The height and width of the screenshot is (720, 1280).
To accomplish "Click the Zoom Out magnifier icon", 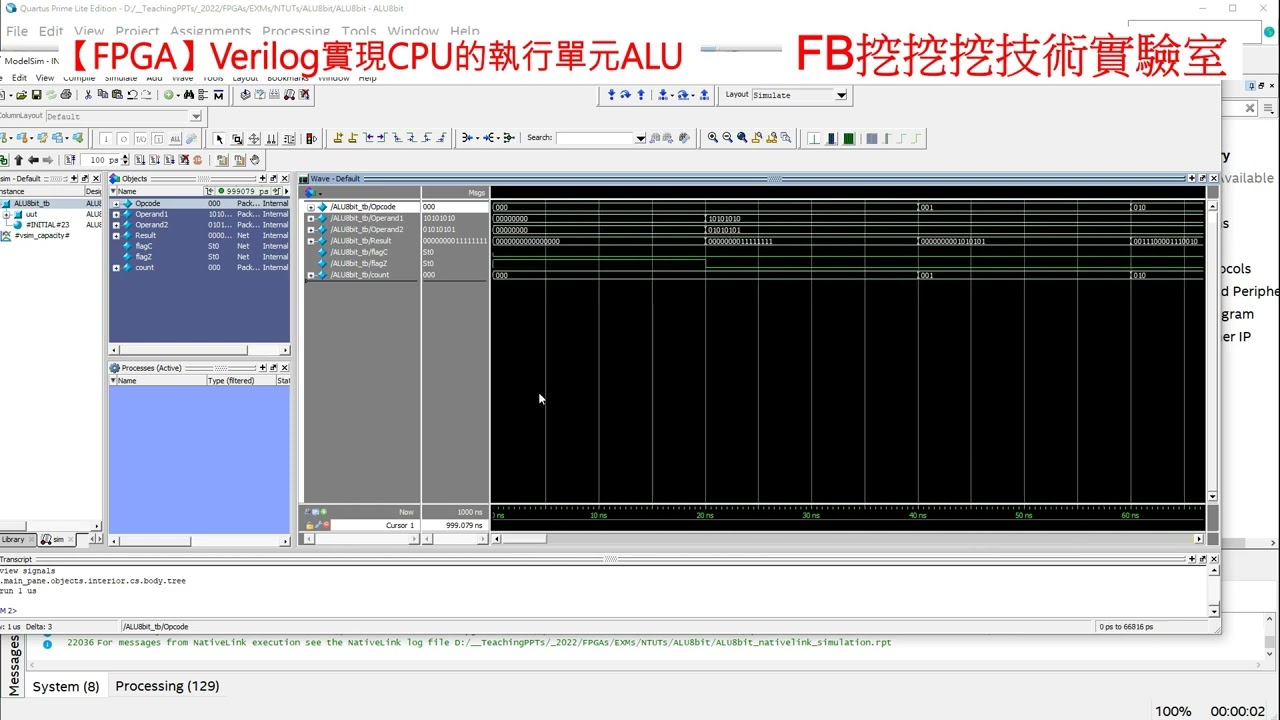I will [727, 138].
